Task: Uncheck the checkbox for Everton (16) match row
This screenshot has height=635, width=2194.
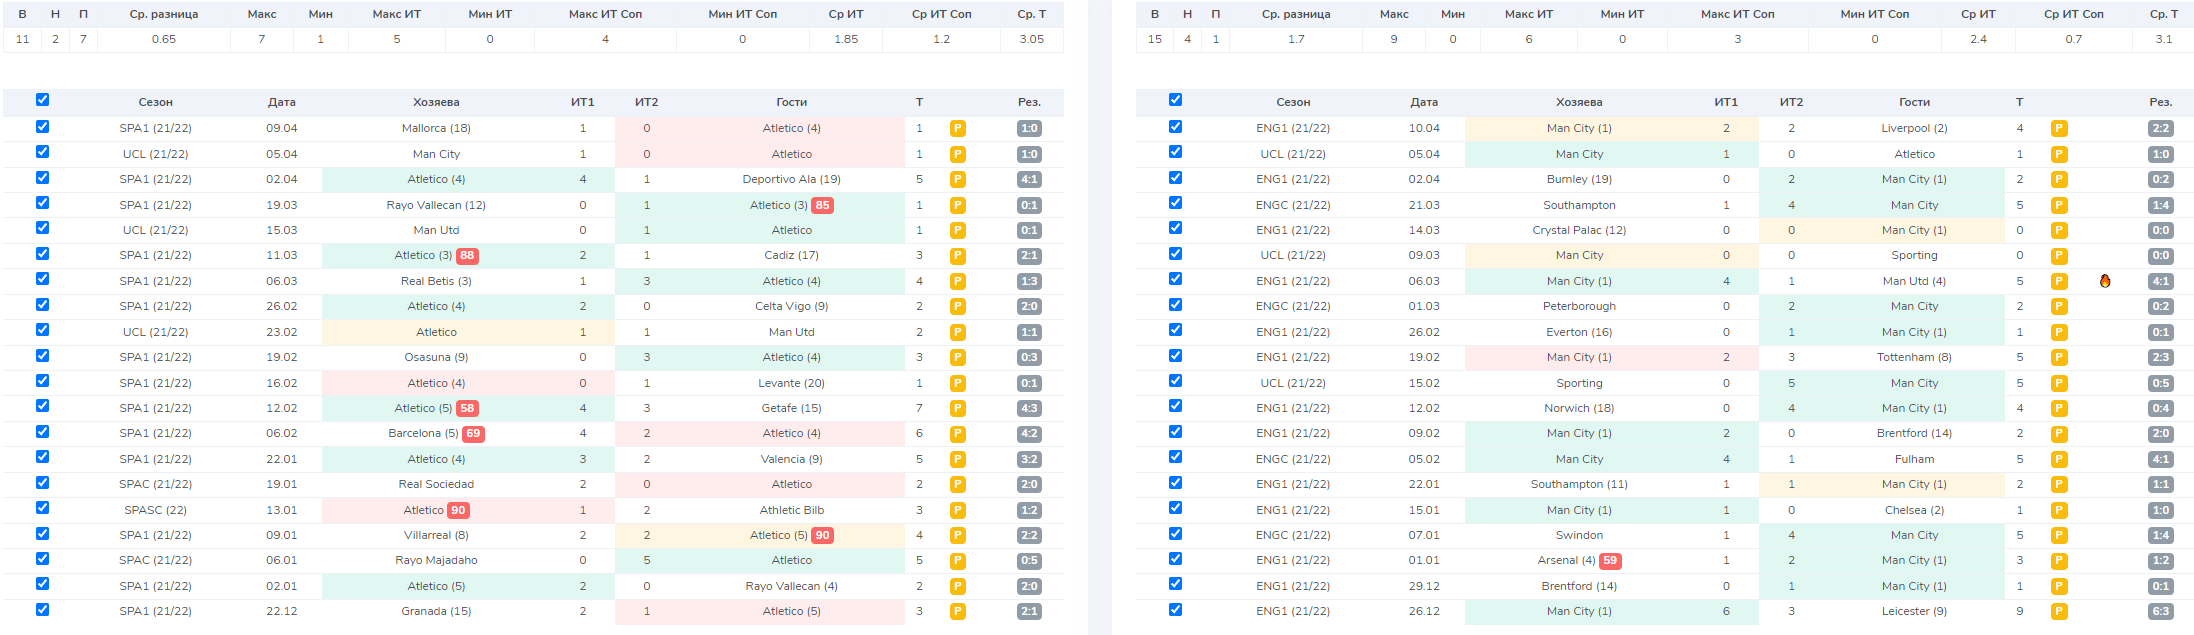Action: (x=1175, y=330)
